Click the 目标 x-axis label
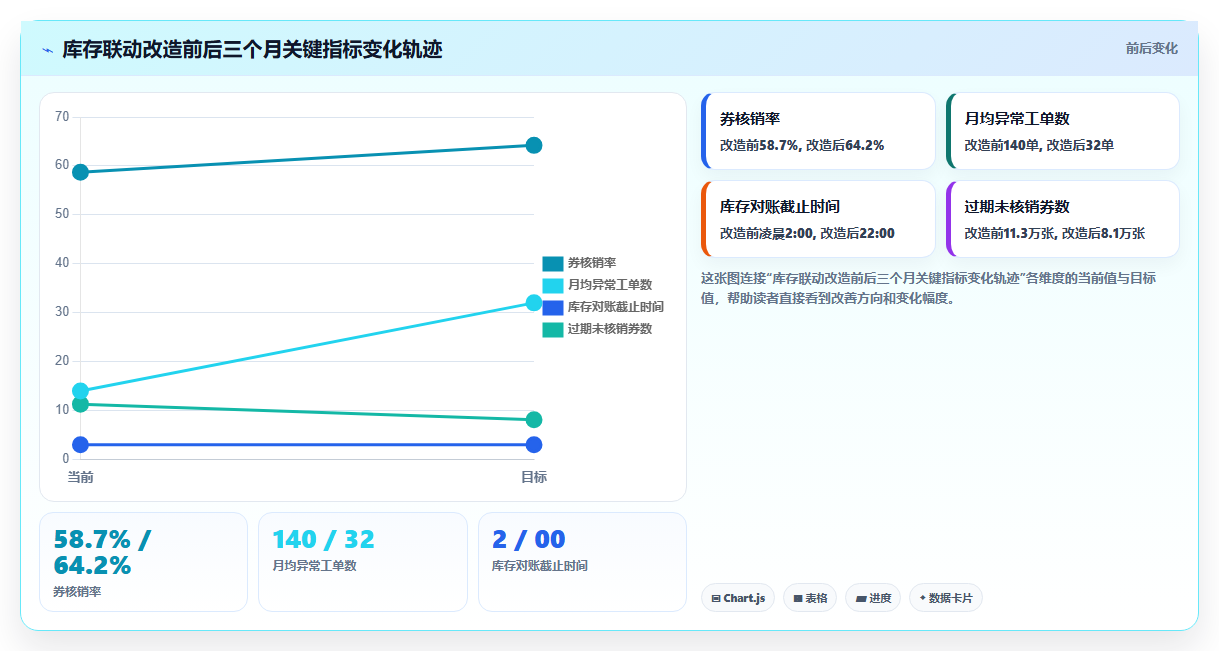The height and width of the screenshot is (651, 1219). tap(534, 477)
